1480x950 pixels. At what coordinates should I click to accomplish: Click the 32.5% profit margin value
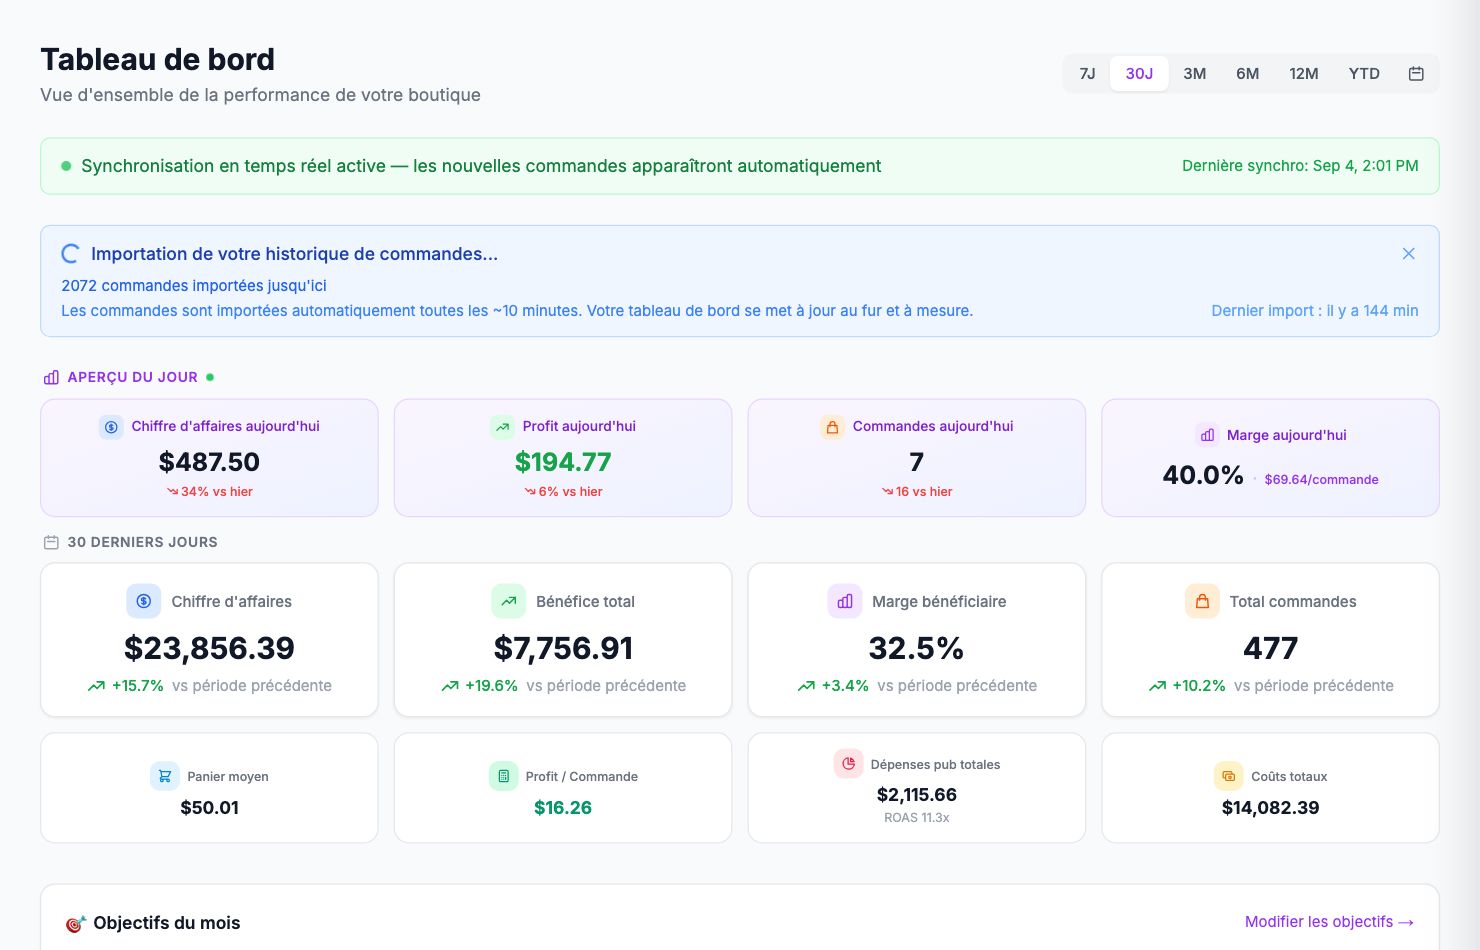(916, 648)
